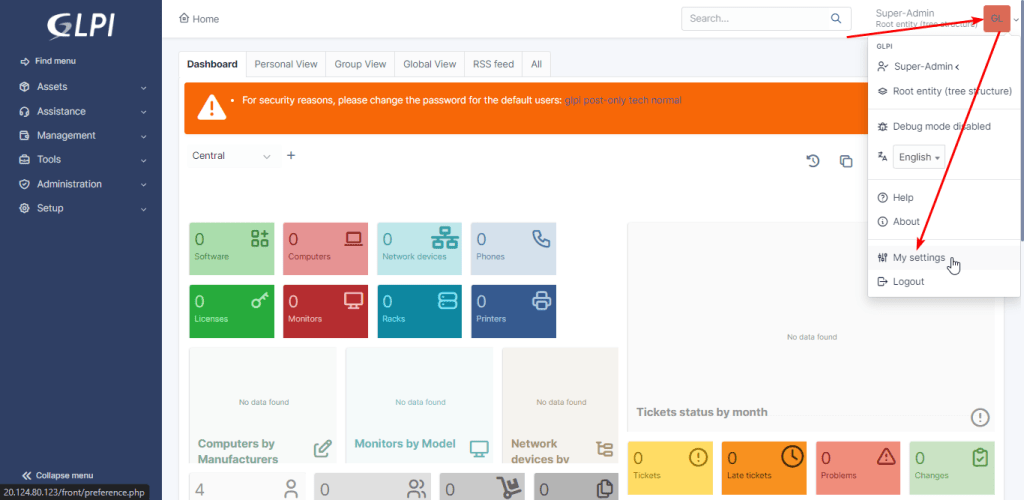The image size is (1024, 500).
Task: Add a new dashboard with plus icon
Action: tap(291, 155)
